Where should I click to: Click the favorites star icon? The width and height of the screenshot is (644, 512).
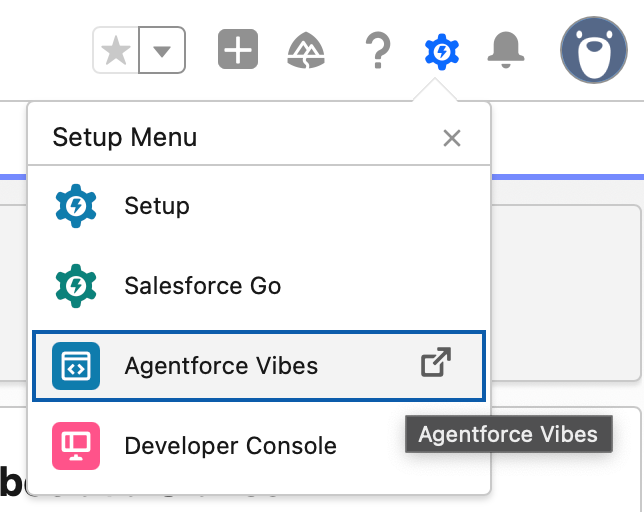116,50
